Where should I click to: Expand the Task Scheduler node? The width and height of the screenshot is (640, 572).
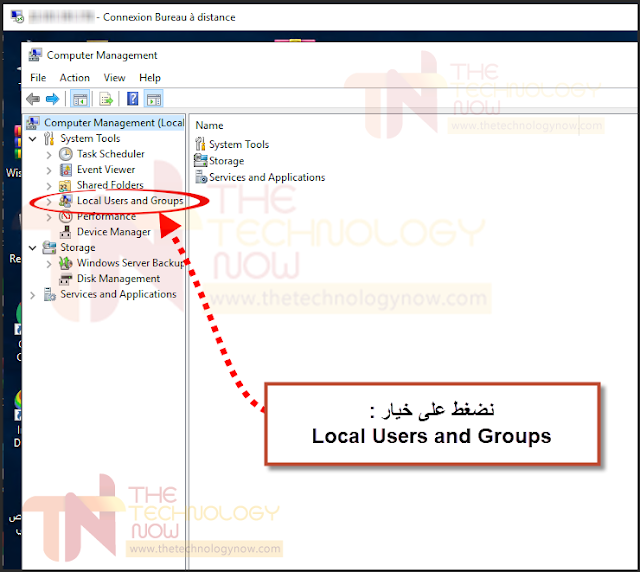(49, 155)
